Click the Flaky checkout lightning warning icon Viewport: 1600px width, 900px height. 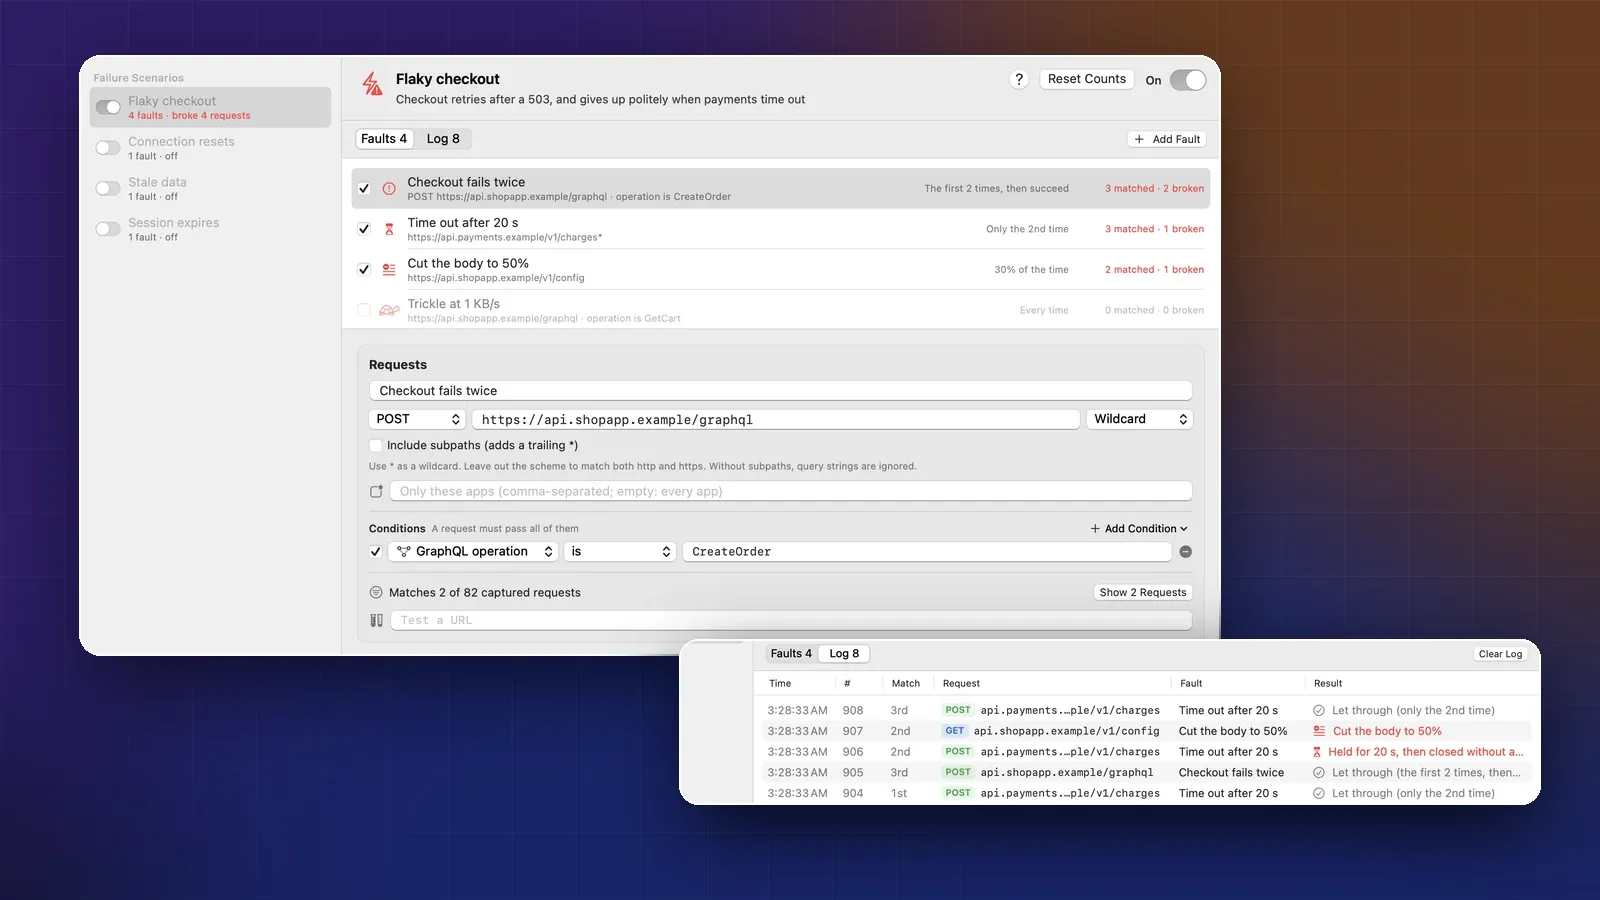click(372, 84)
